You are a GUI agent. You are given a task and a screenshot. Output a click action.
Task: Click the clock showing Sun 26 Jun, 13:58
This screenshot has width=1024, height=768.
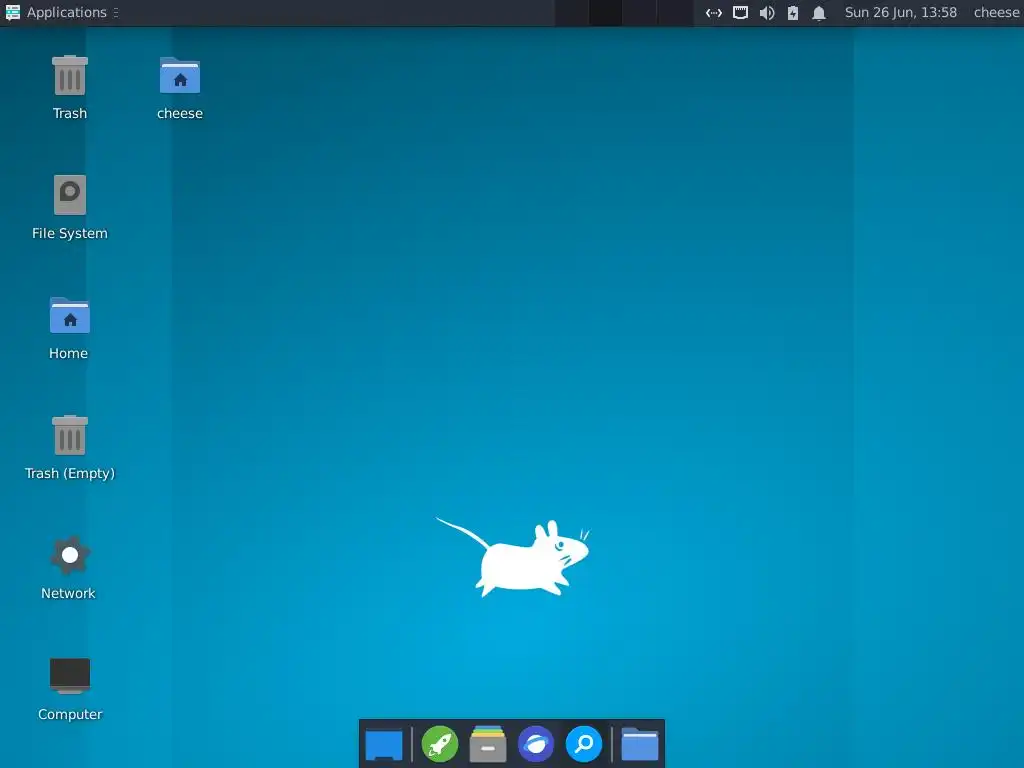pos(901,12)
